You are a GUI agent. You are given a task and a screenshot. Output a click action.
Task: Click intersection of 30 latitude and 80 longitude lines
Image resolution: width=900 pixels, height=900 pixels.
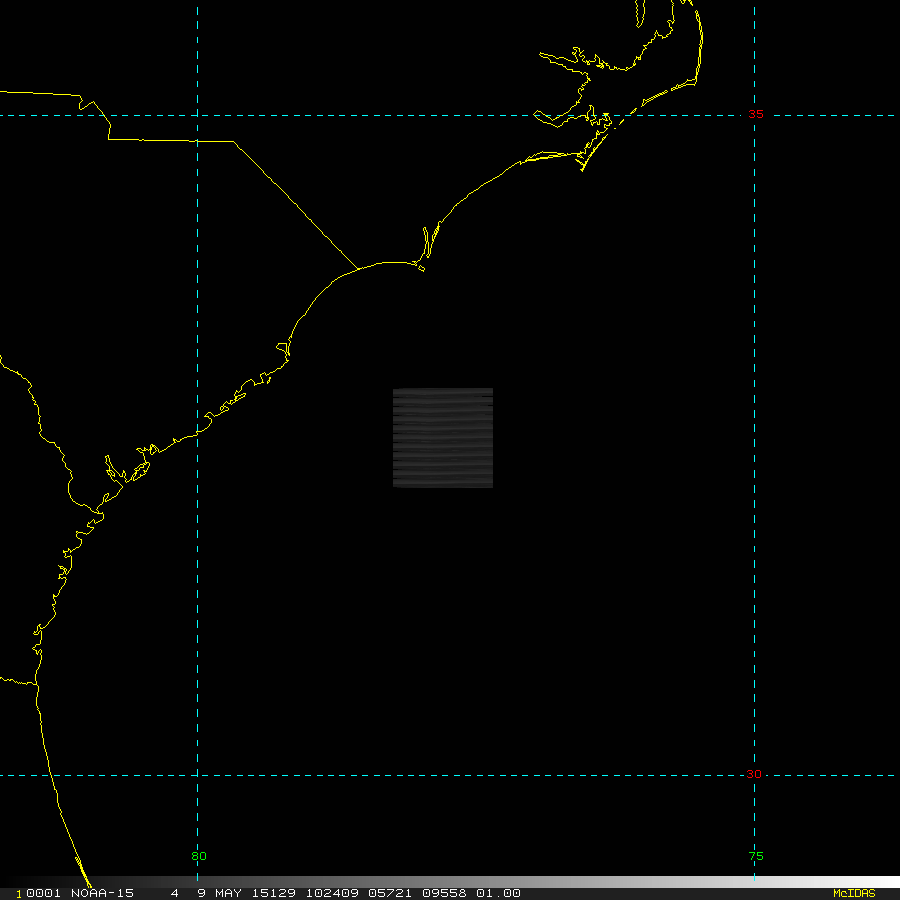[x=198, y=775]
